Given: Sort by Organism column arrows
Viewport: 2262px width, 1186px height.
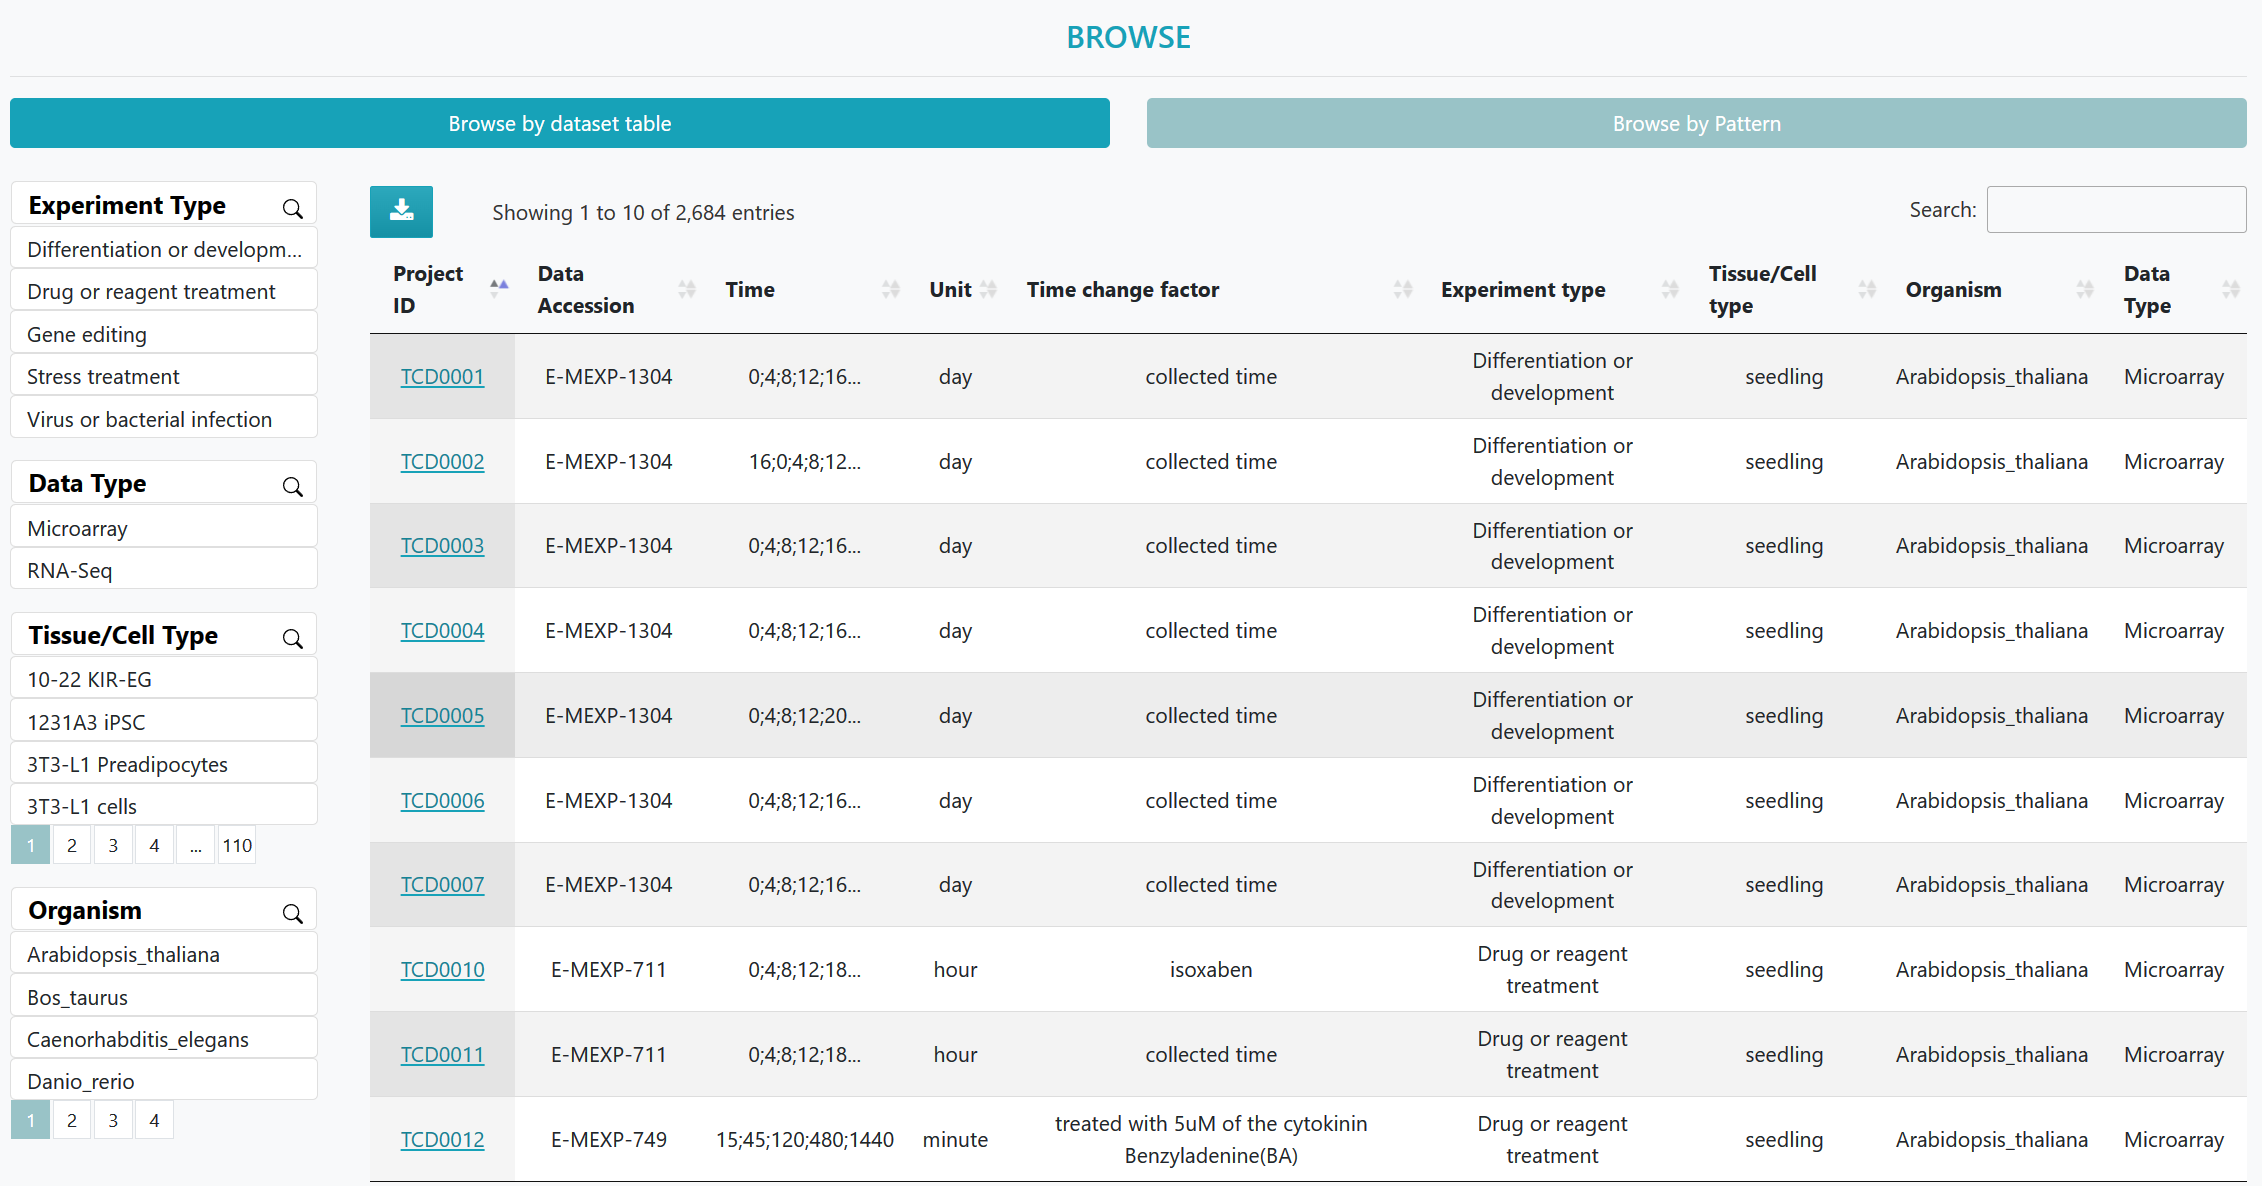Looking at the screenshot, I should 2084,289.
